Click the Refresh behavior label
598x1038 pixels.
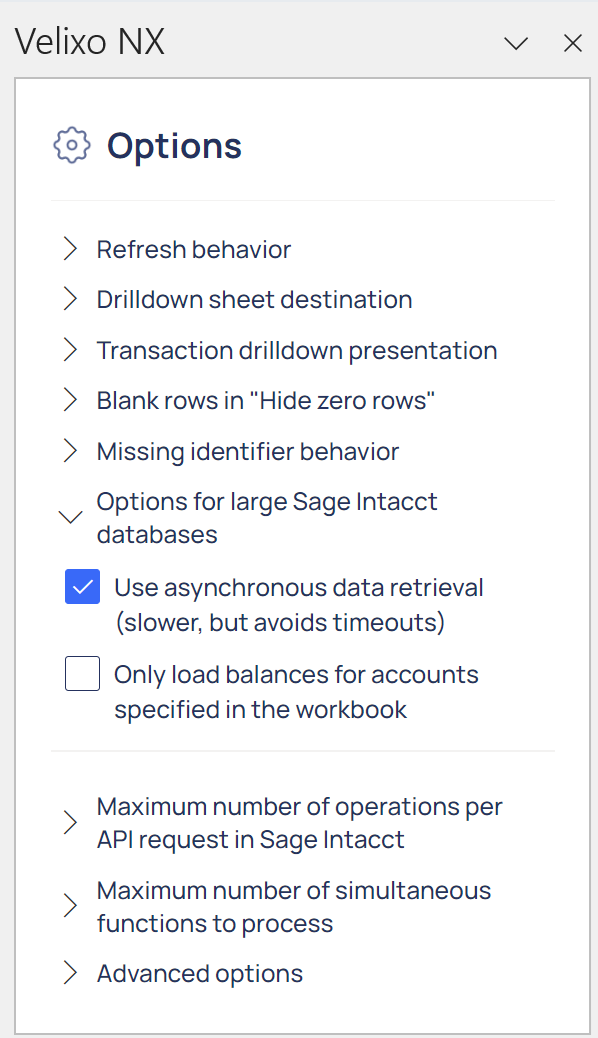(193, 250)
